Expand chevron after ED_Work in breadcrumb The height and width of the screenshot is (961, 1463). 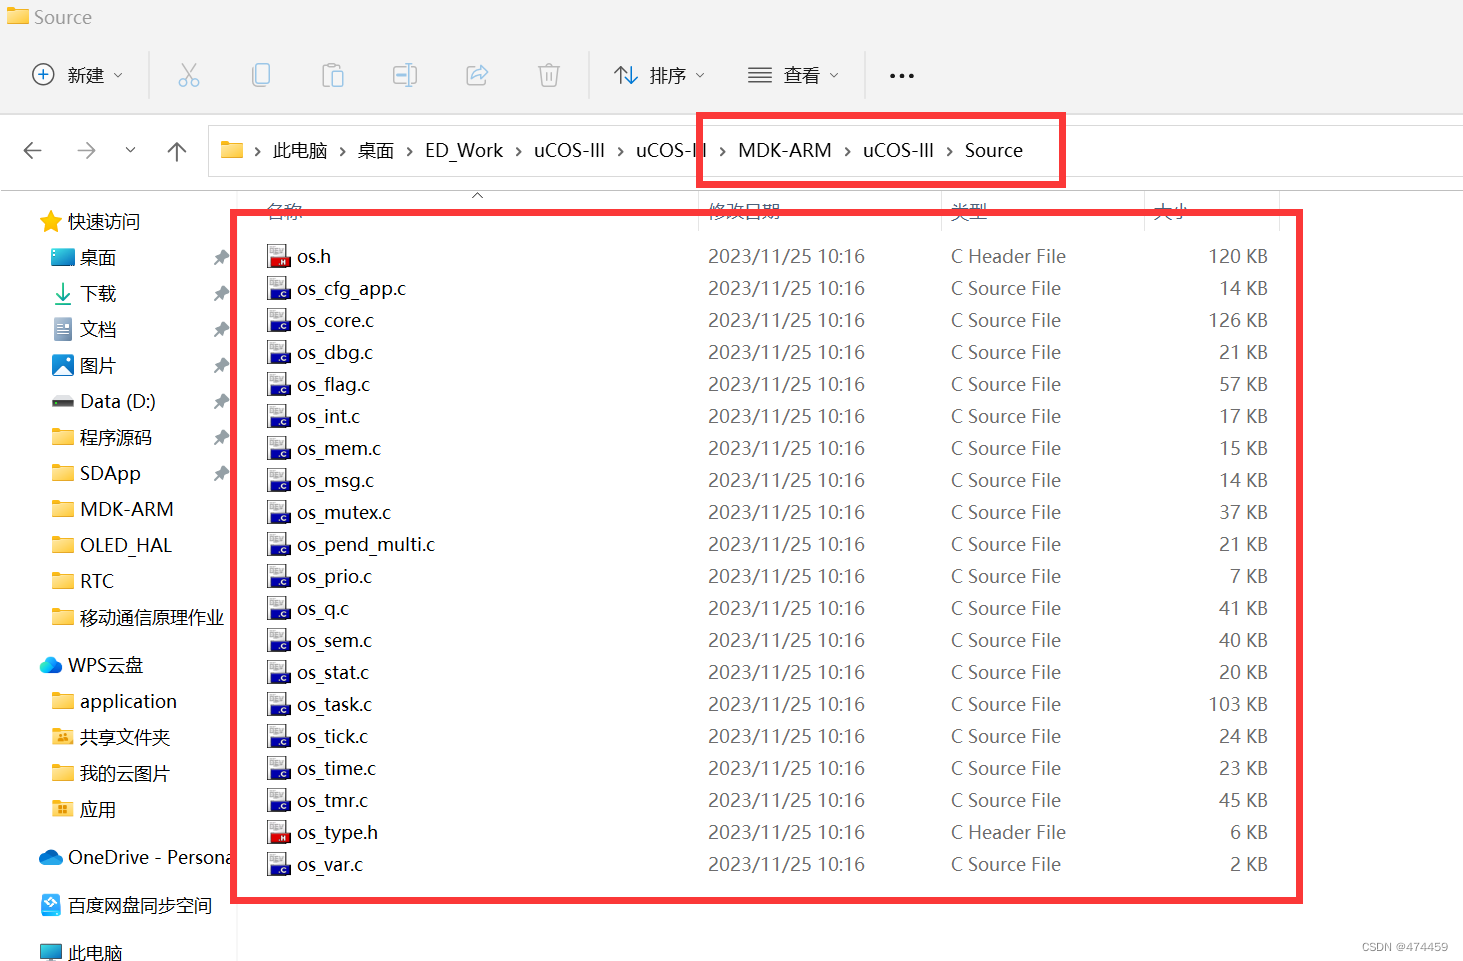pyautogui.click(x=519, y=151)
